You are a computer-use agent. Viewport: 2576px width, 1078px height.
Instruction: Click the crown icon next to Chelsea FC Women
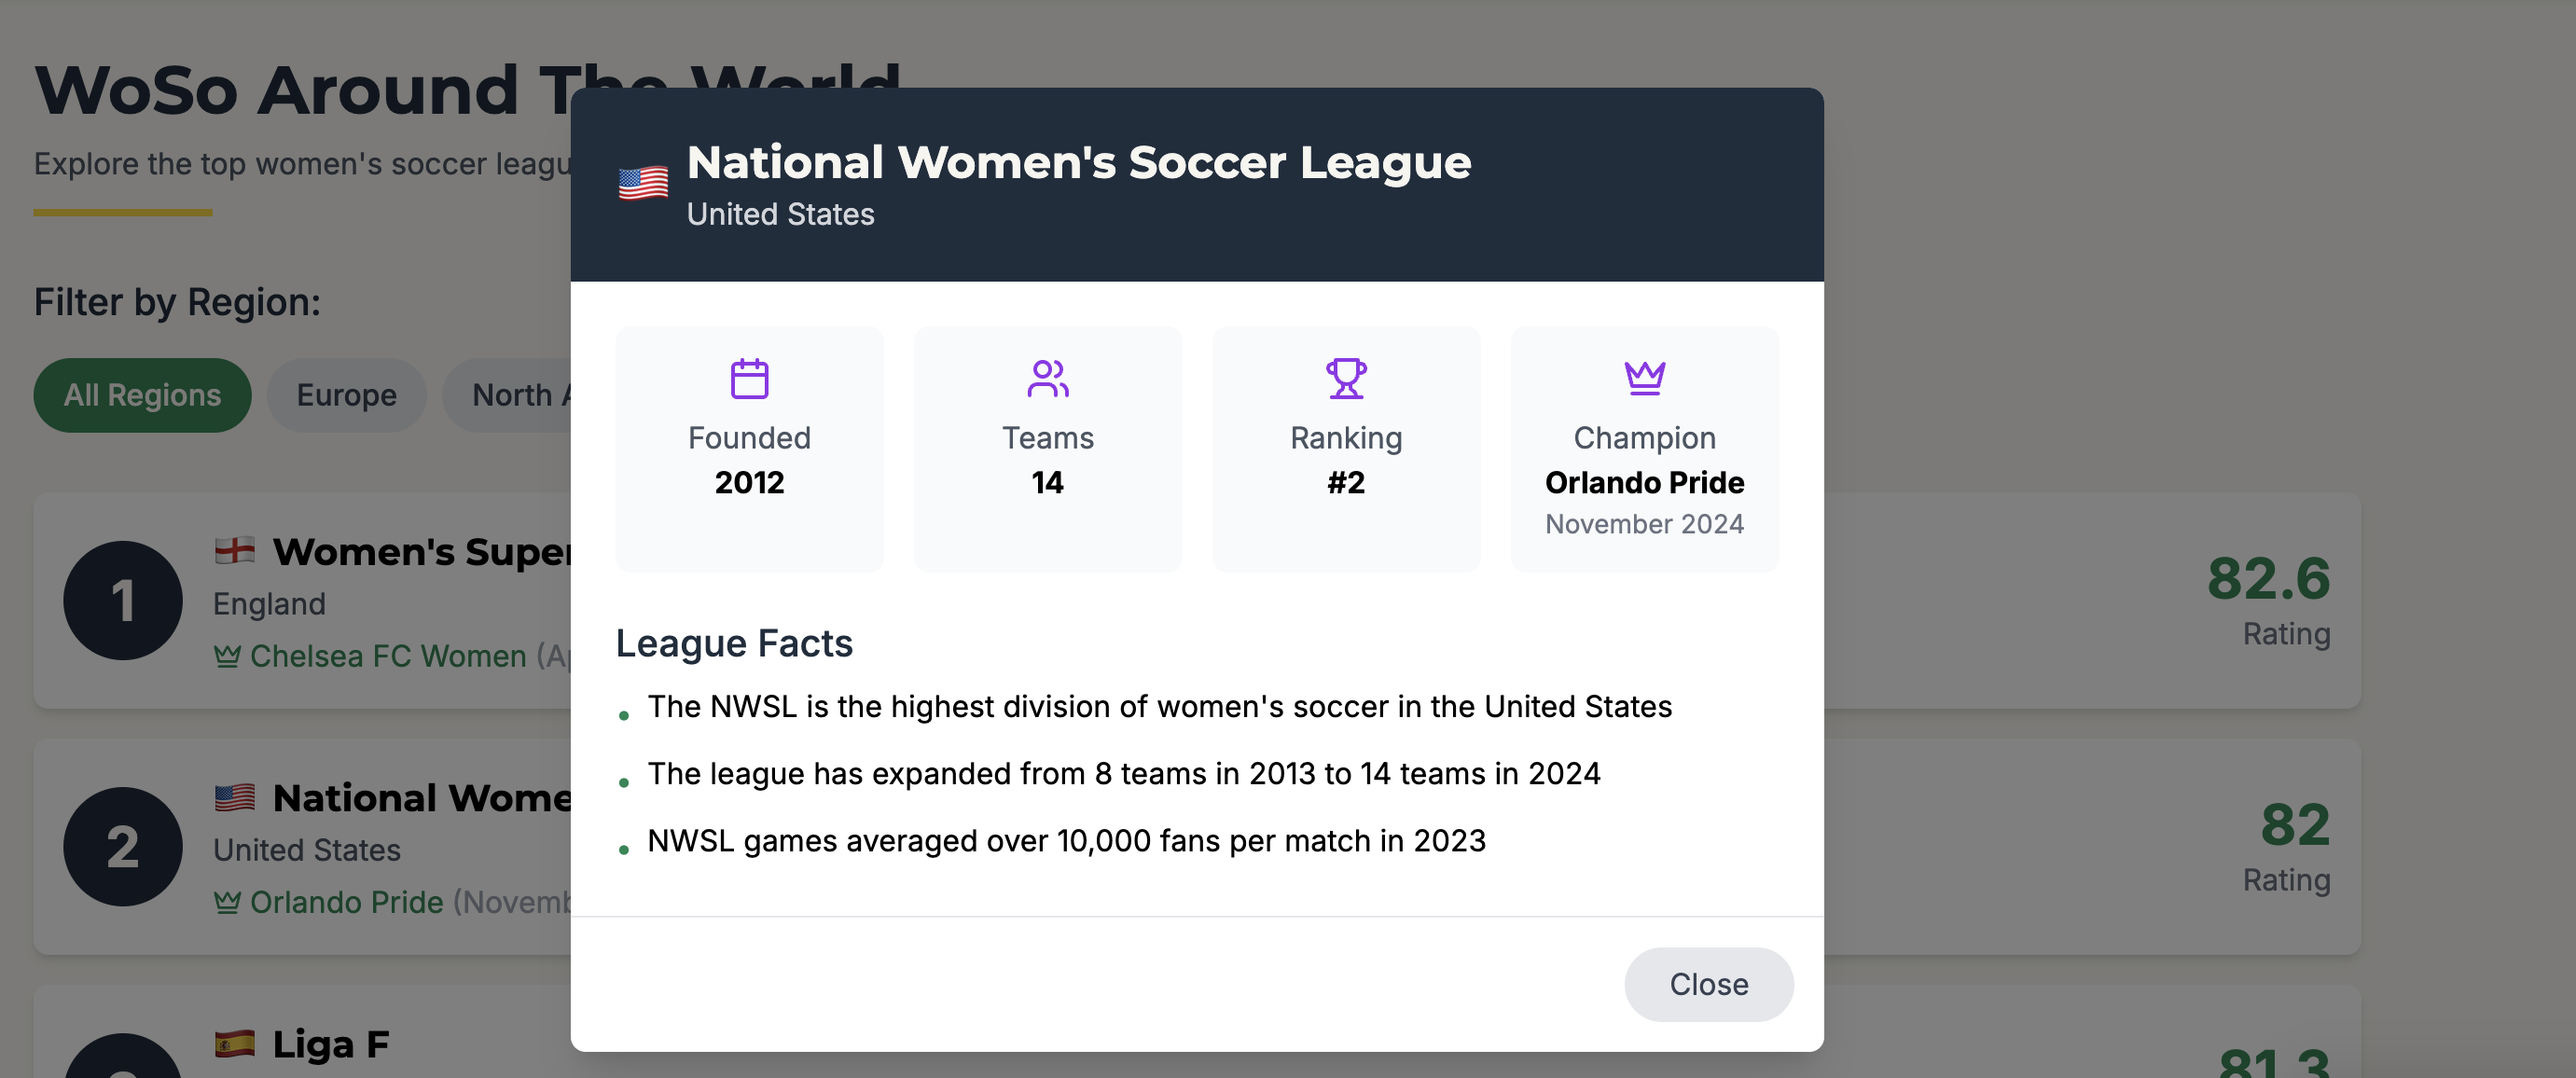[227, 656]
